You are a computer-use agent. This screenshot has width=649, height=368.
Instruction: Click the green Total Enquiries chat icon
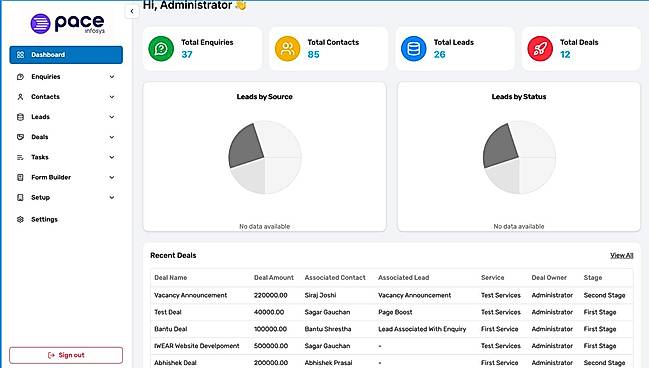point(161,48)
